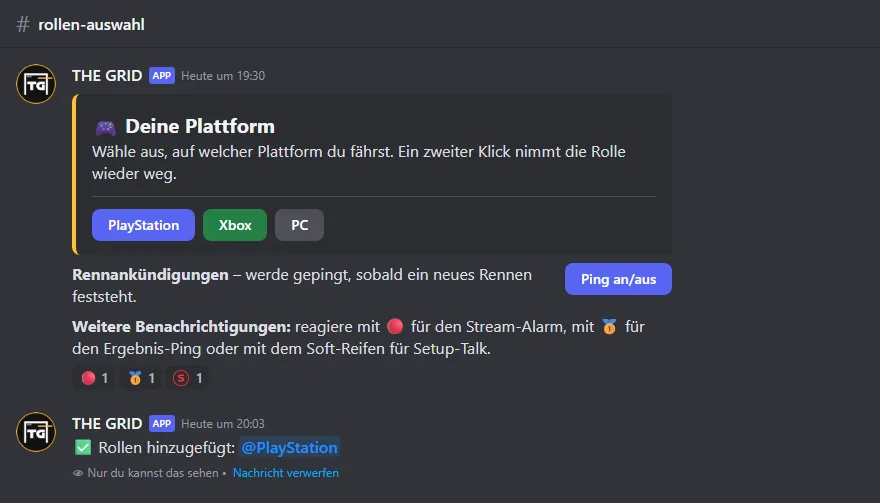Toggle the medal Ergebnis-Ping reaction
The width and height of the screenshot is (880, 503).
[x=140, y=378]
